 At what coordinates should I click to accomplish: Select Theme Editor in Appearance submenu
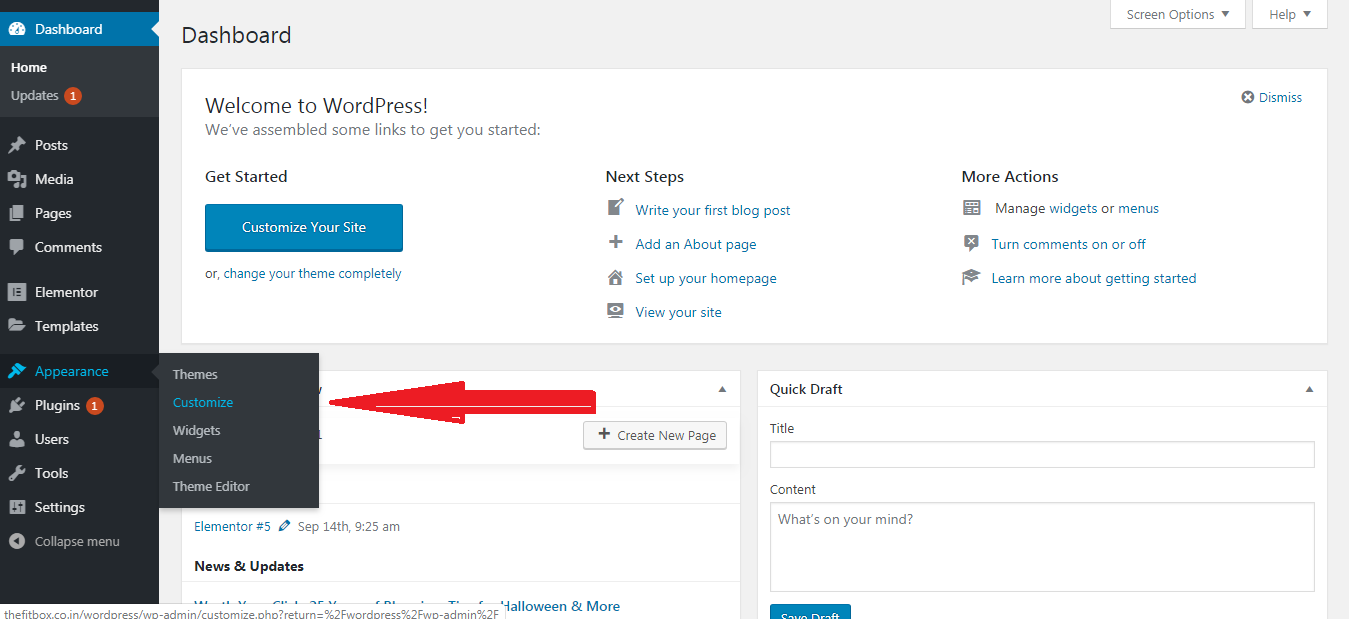[212, 486]
